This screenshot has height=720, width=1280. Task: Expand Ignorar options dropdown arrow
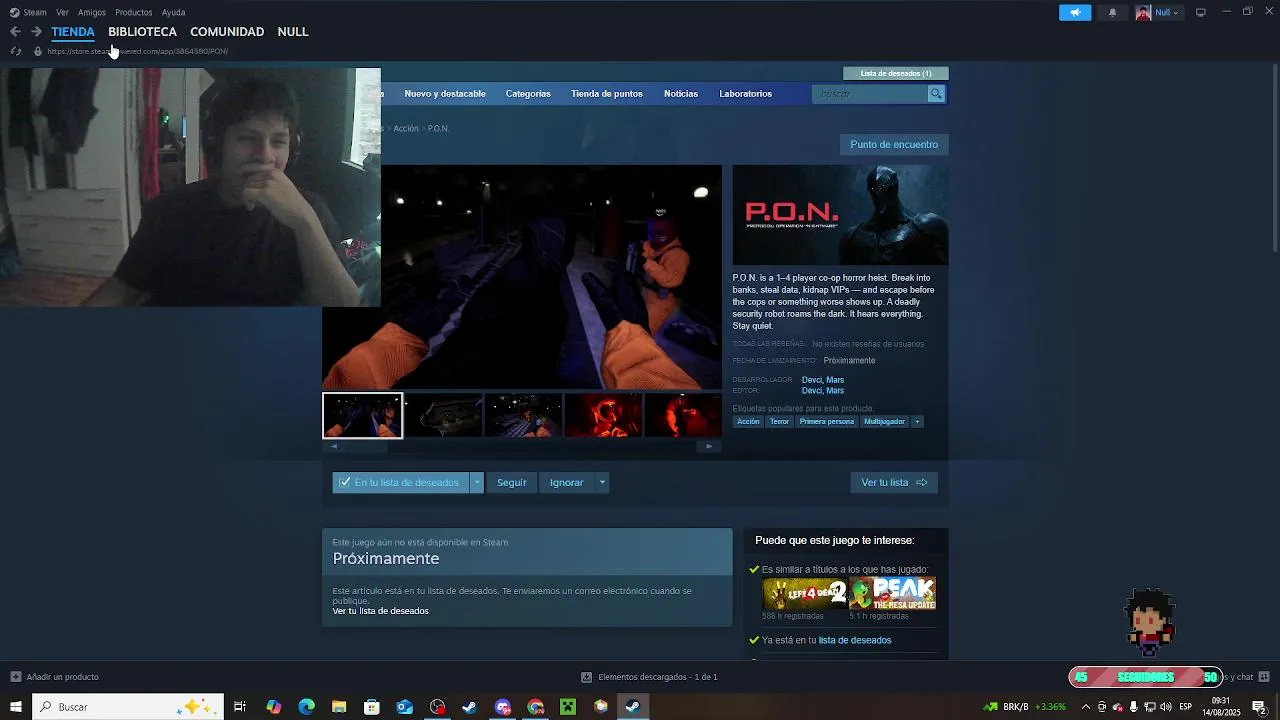click(602, 482)
